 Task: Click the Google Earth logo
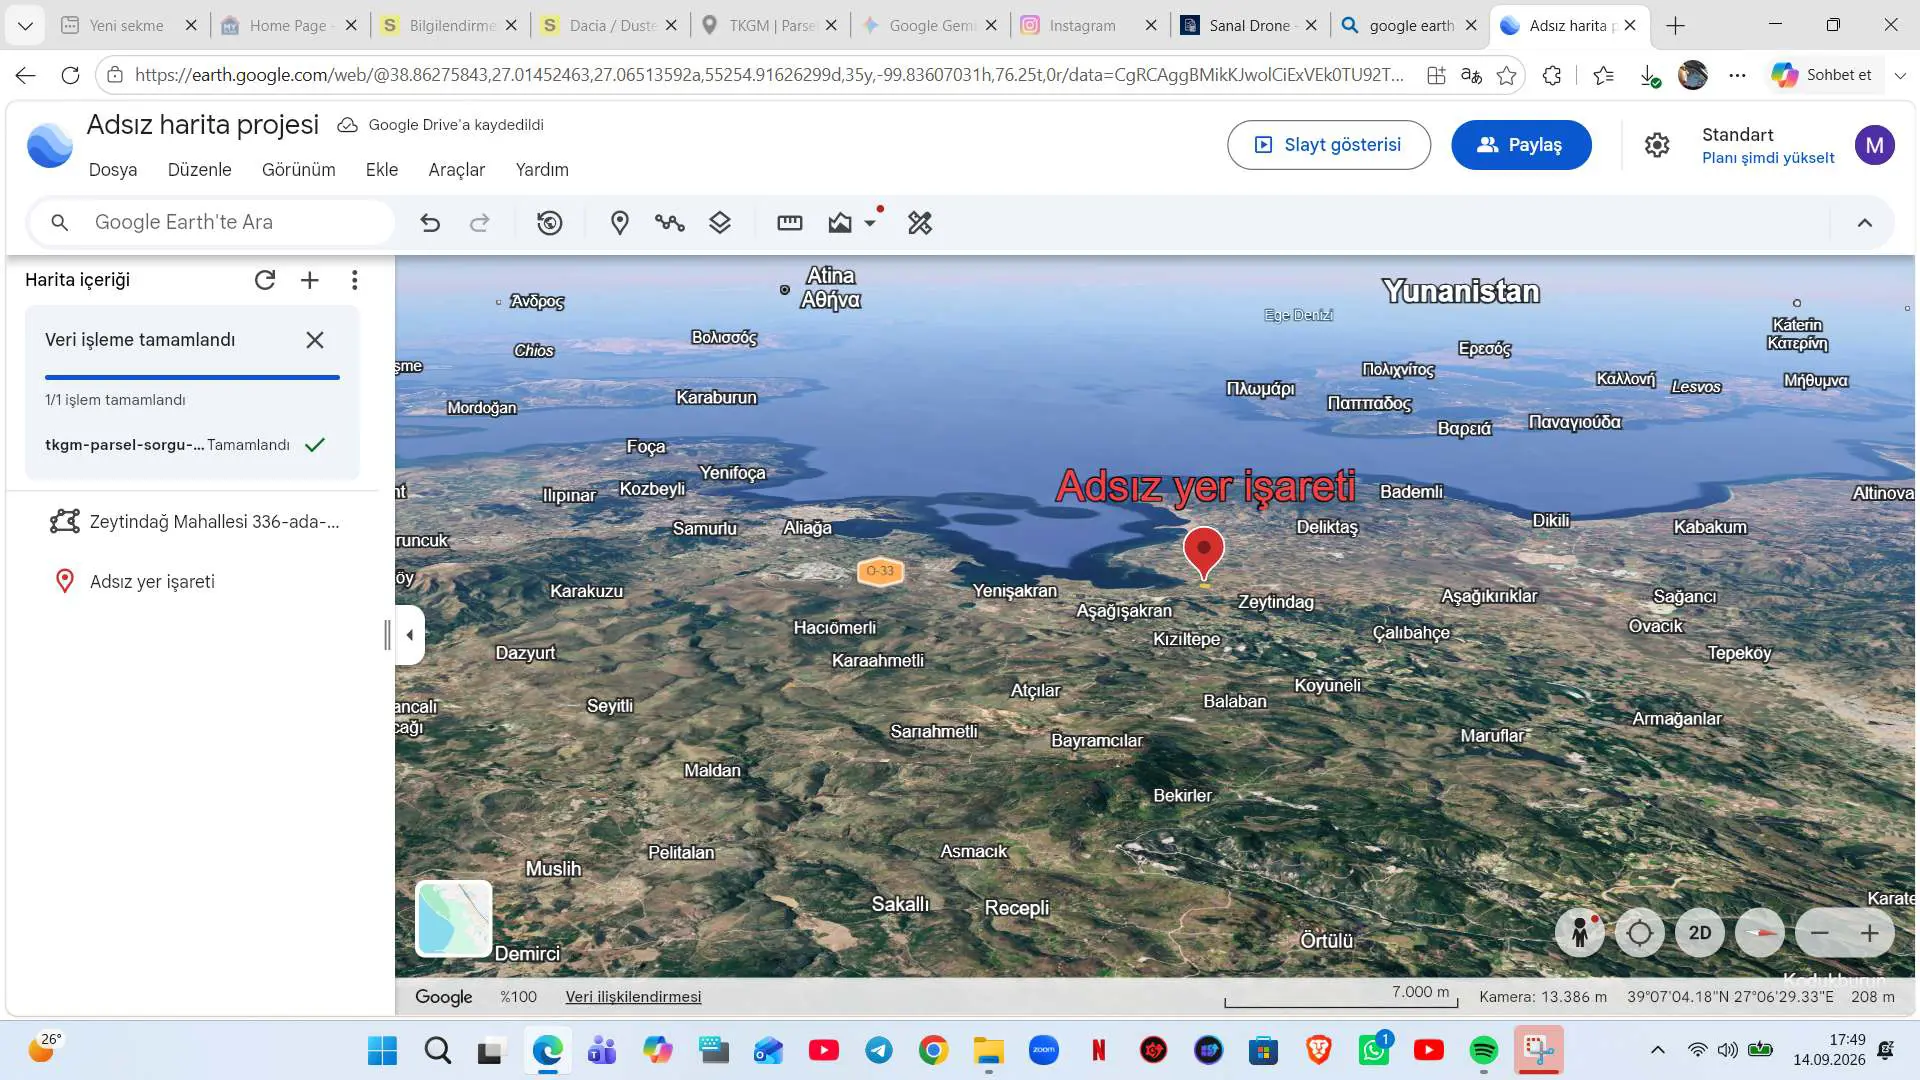point(49,145)
